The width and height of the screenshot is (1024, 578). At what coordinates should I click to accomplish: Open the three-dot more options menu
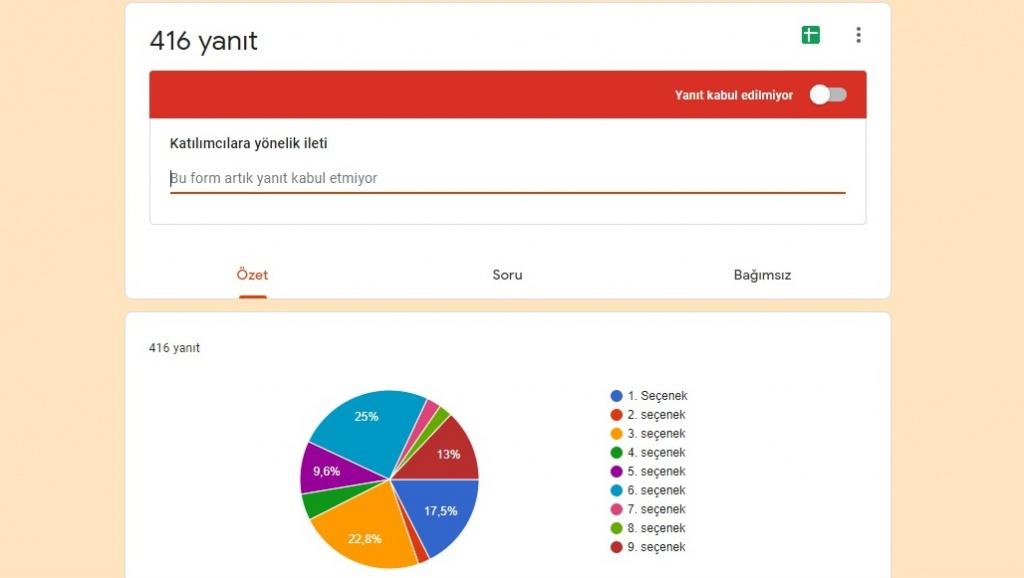858,35
